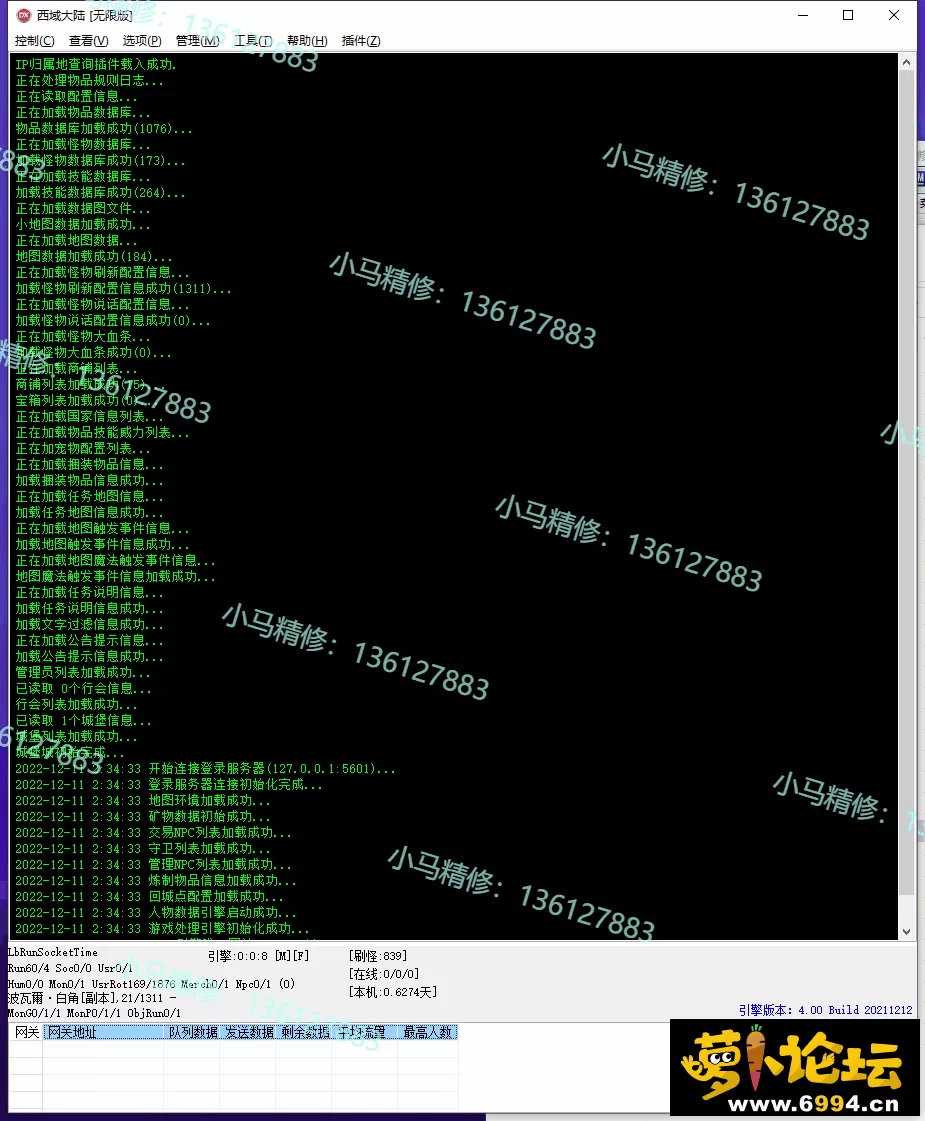Open the 管理(M) menu
This screenshot has width=925, height=1121.
[197, 41]
